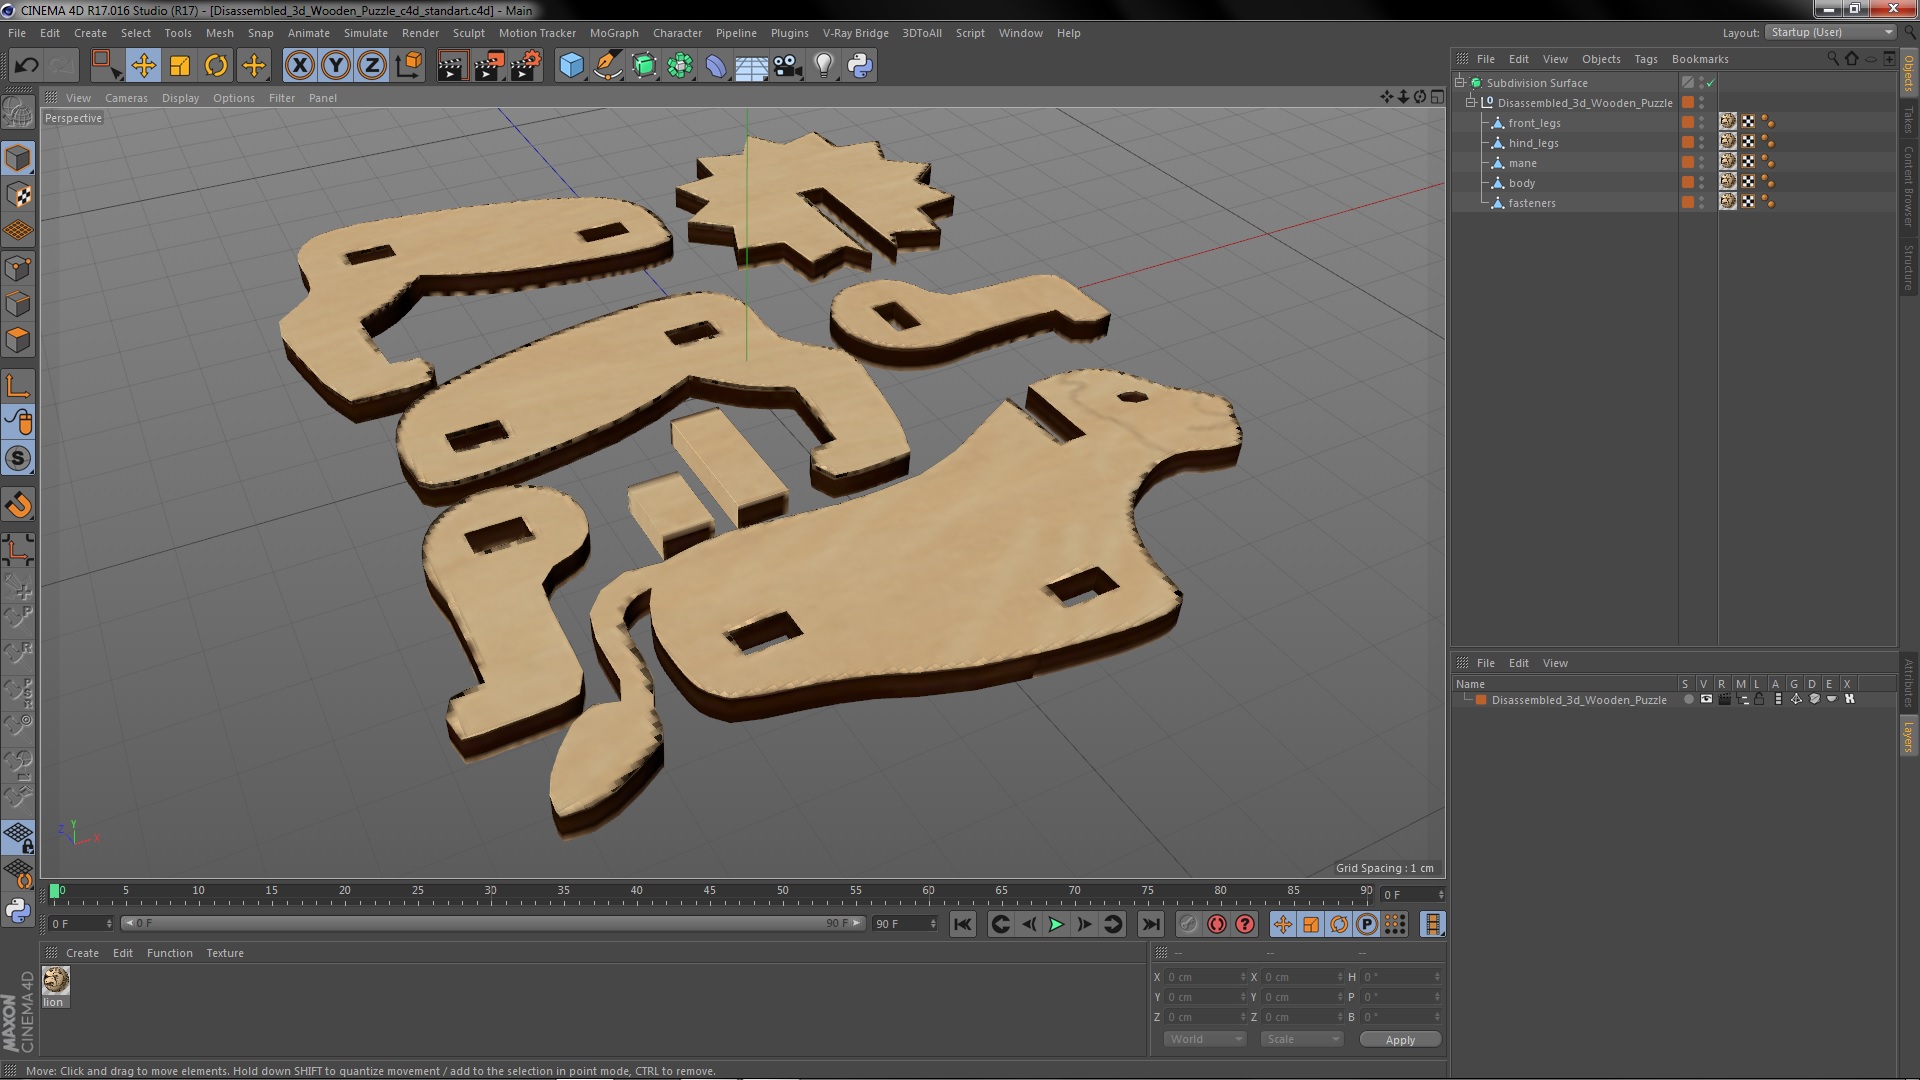Screen dimensions: 1920x1080
Task: Open viewport Cameras menu
Action: [x=126, y=98]
